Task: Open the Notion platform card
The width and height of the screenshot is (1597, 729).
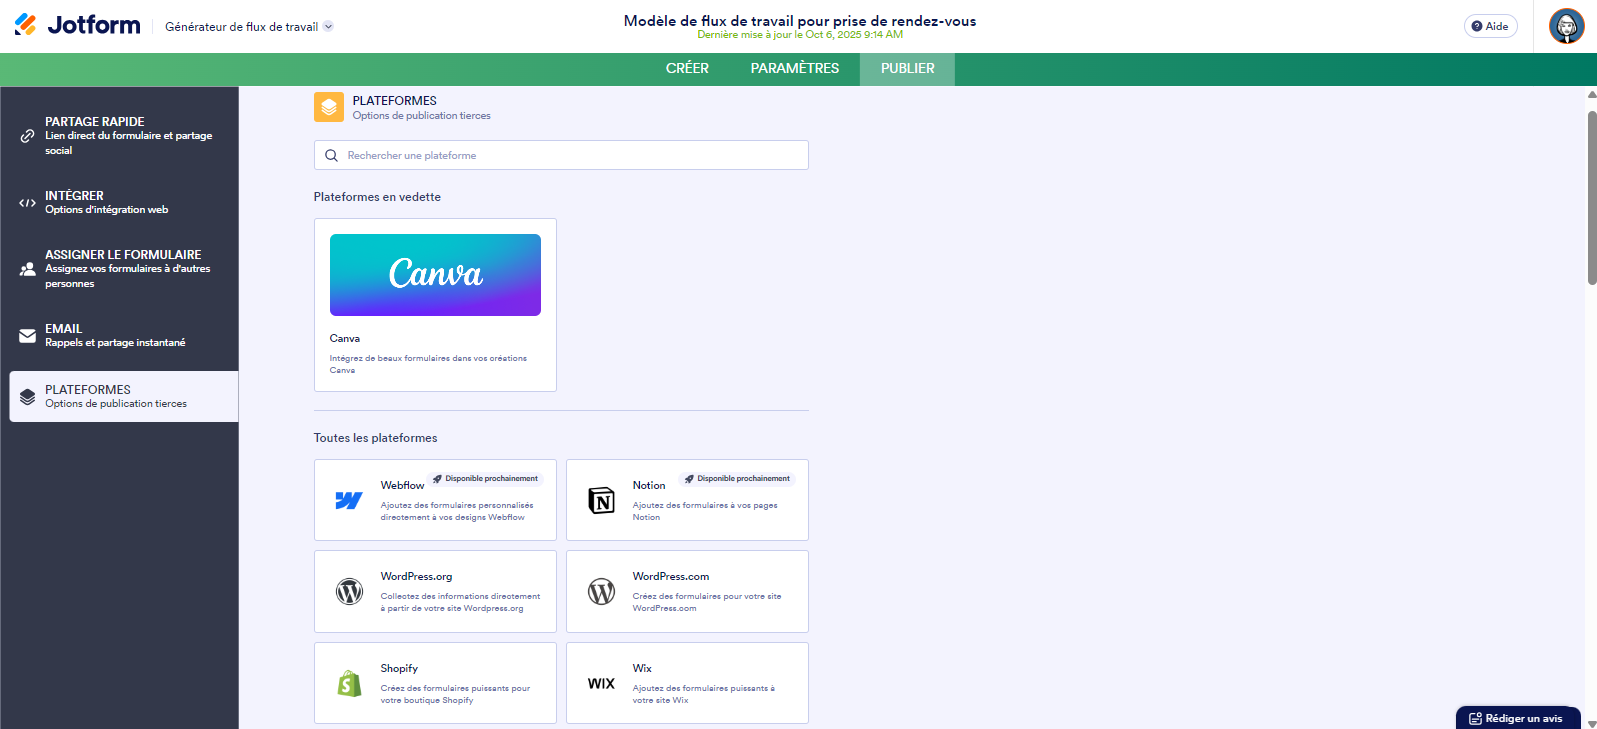Action: point(687,500)
